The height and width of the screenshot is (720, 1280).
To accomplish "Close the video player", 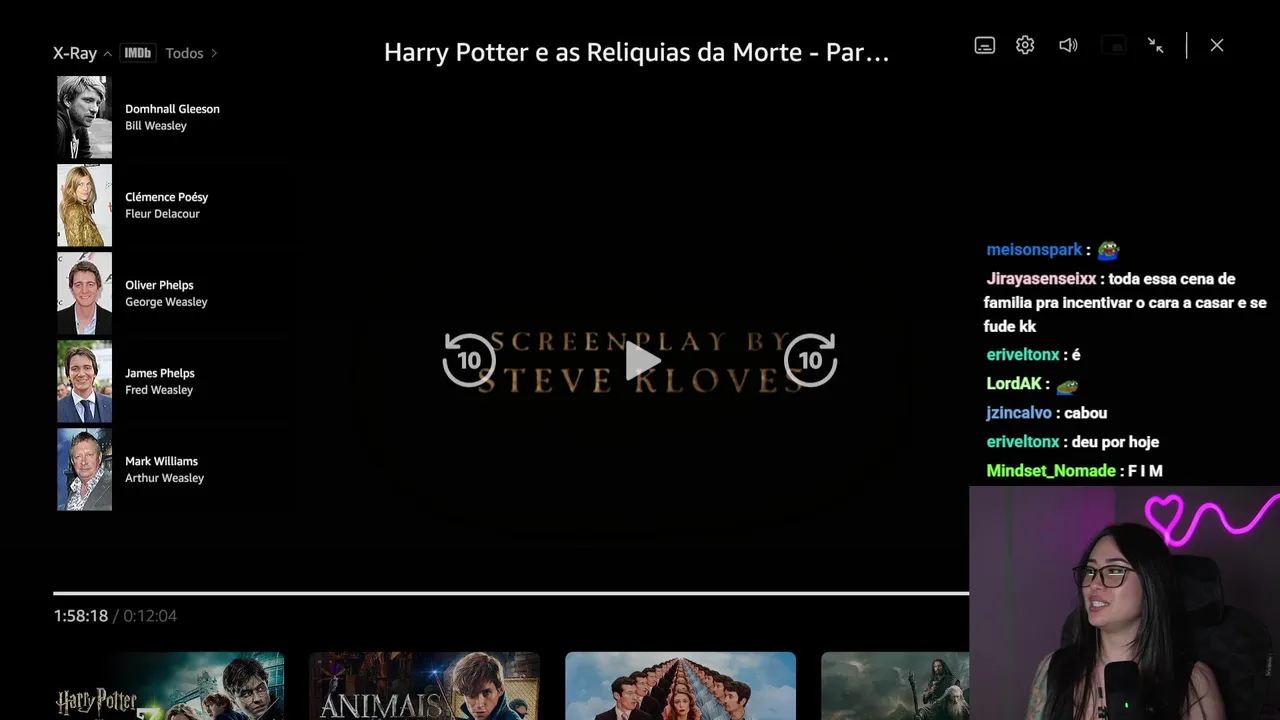I will [1217, 45].
